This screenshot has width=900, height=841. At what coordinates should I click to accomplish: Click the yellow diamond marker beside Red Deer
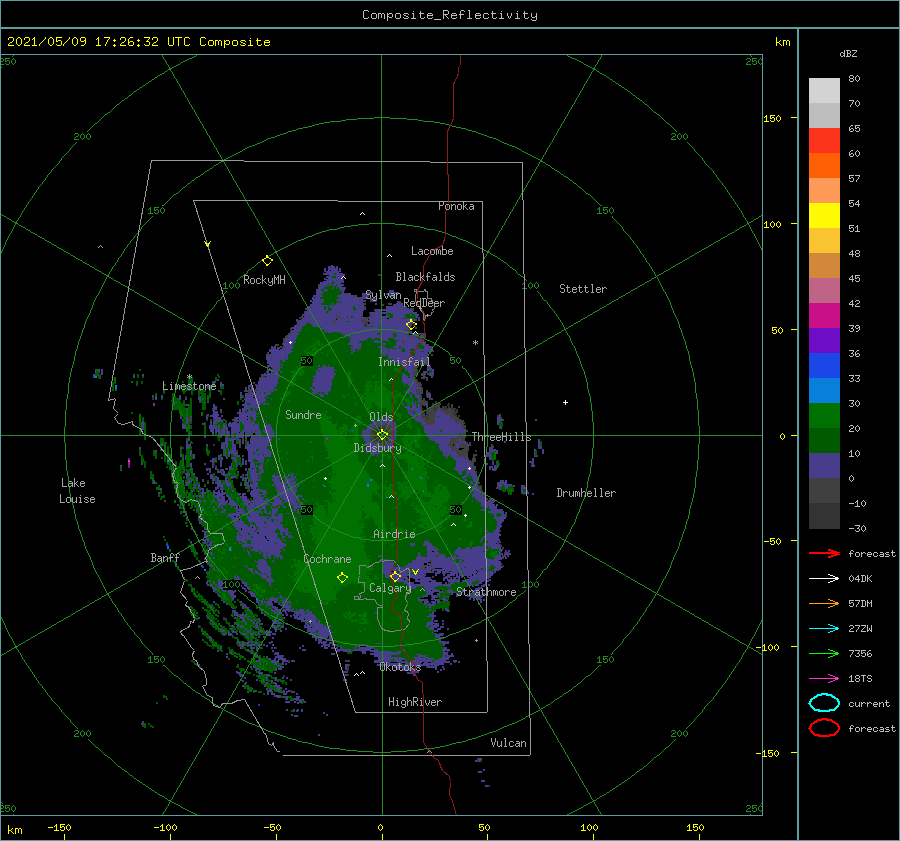coord(411,325)
